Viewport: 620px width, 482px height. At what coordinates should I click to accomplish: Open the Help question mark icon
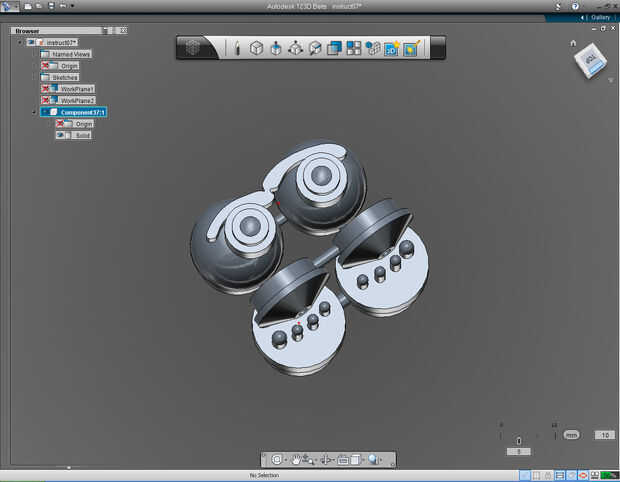pyautogui.click(x=575, y=6)
